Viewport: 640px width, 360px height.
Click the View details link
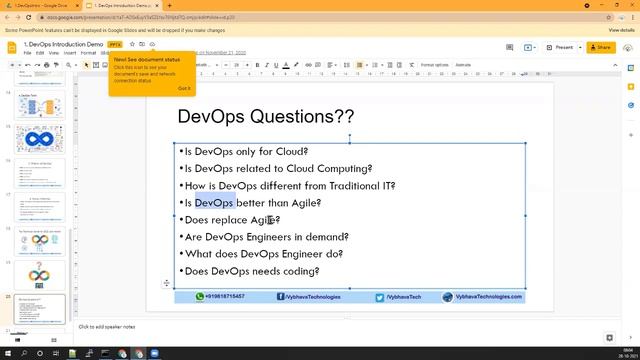coord(621,30)
